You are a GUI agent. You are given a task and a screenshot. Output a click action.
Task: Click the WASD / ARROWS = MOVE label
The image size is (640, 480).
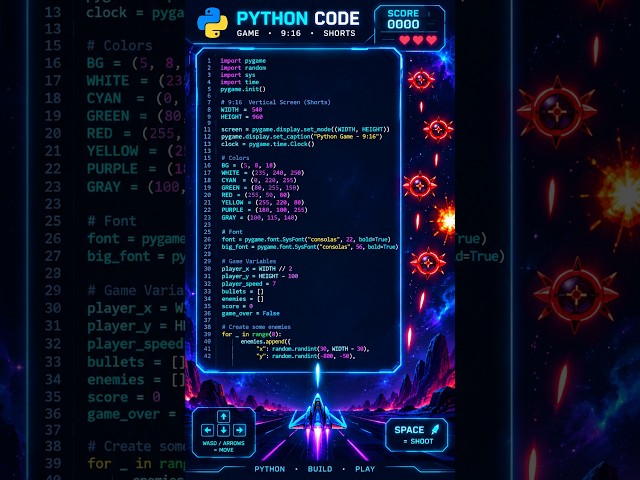pyautogui.click(x=223, y=446)
